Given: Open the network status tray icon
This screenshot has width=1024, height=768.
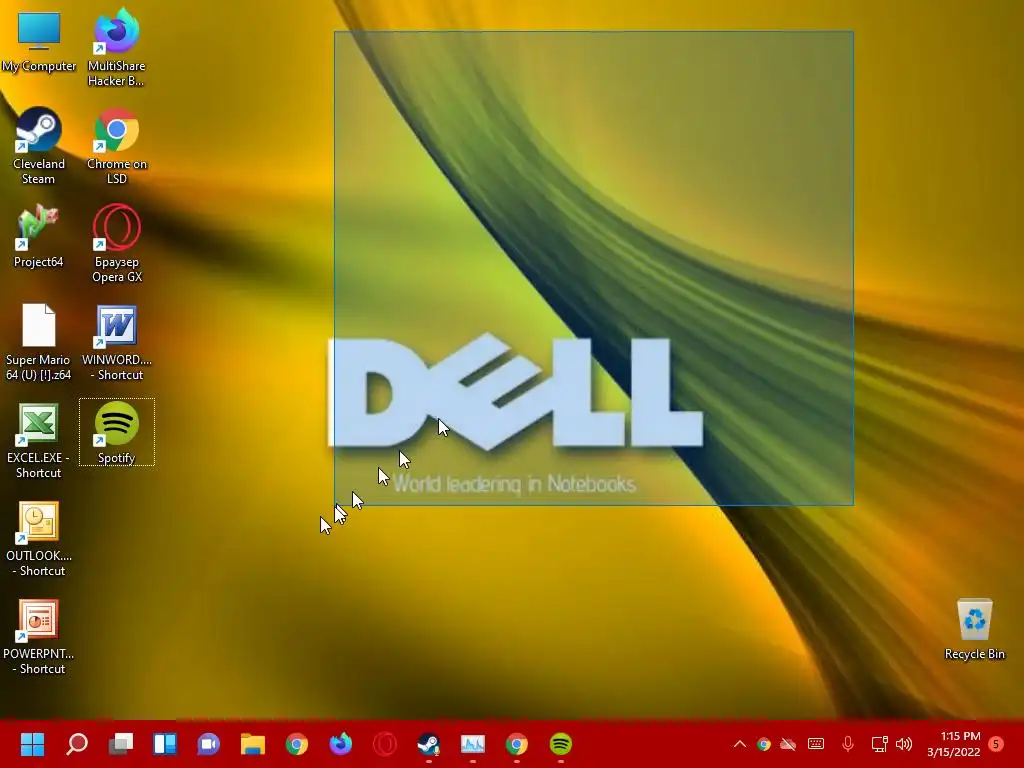Looking at the screenshot, I should (x=879, y=744).
